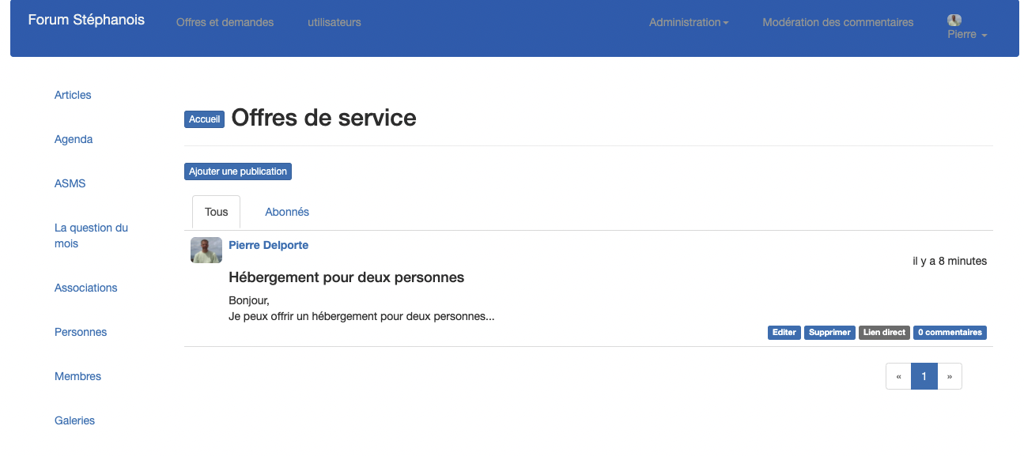Click Ajouter une publication button
The width and height of the screenshot is (1024, 456).
tap(238, 171)
